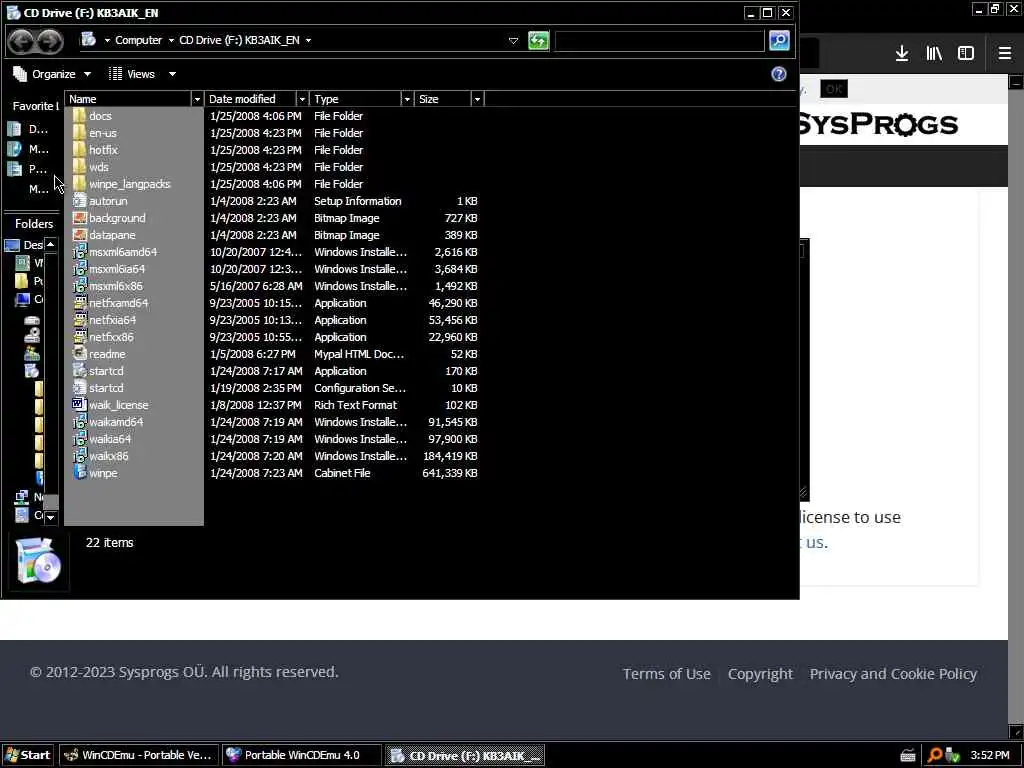Click the Forward navigation arrow
Screen dimensions: 1024x768
tap(50, 41)
